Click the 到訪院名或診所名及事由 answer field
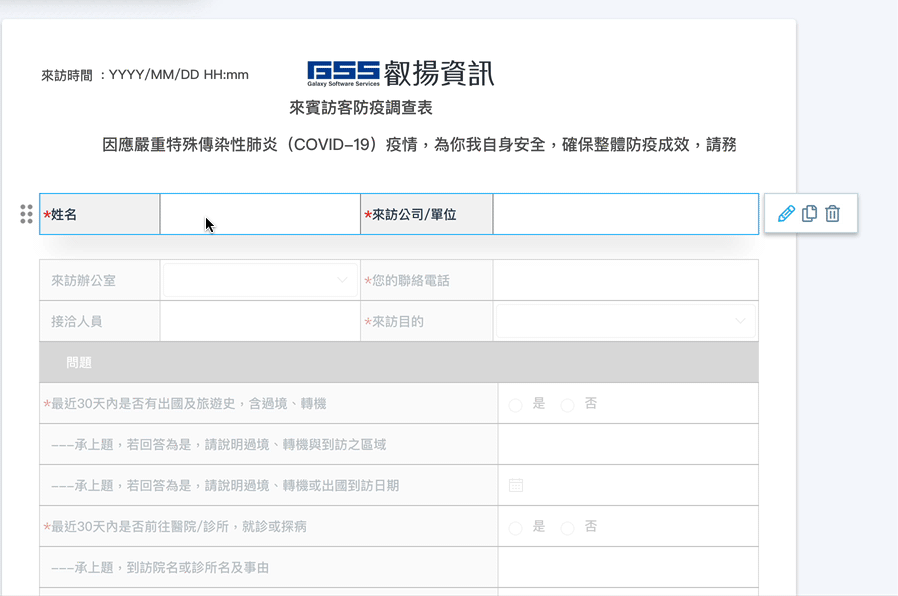The width and height of the screenshot is (898, 596). point(628,567)
